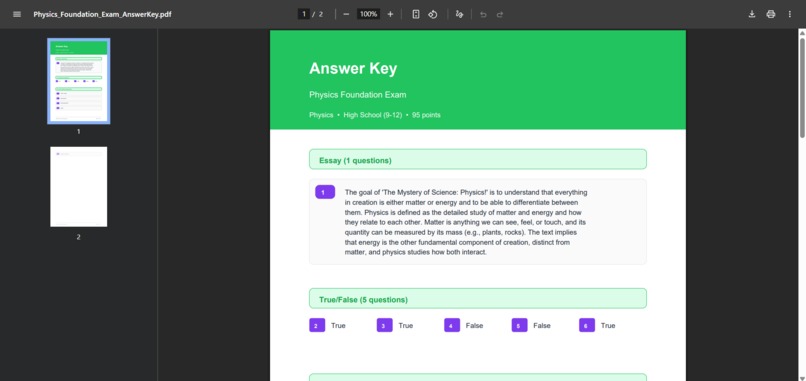Viewport: 806px width, 381px height.
Task: Select page 2 thumbnail
Action: (x=79, y=187)
